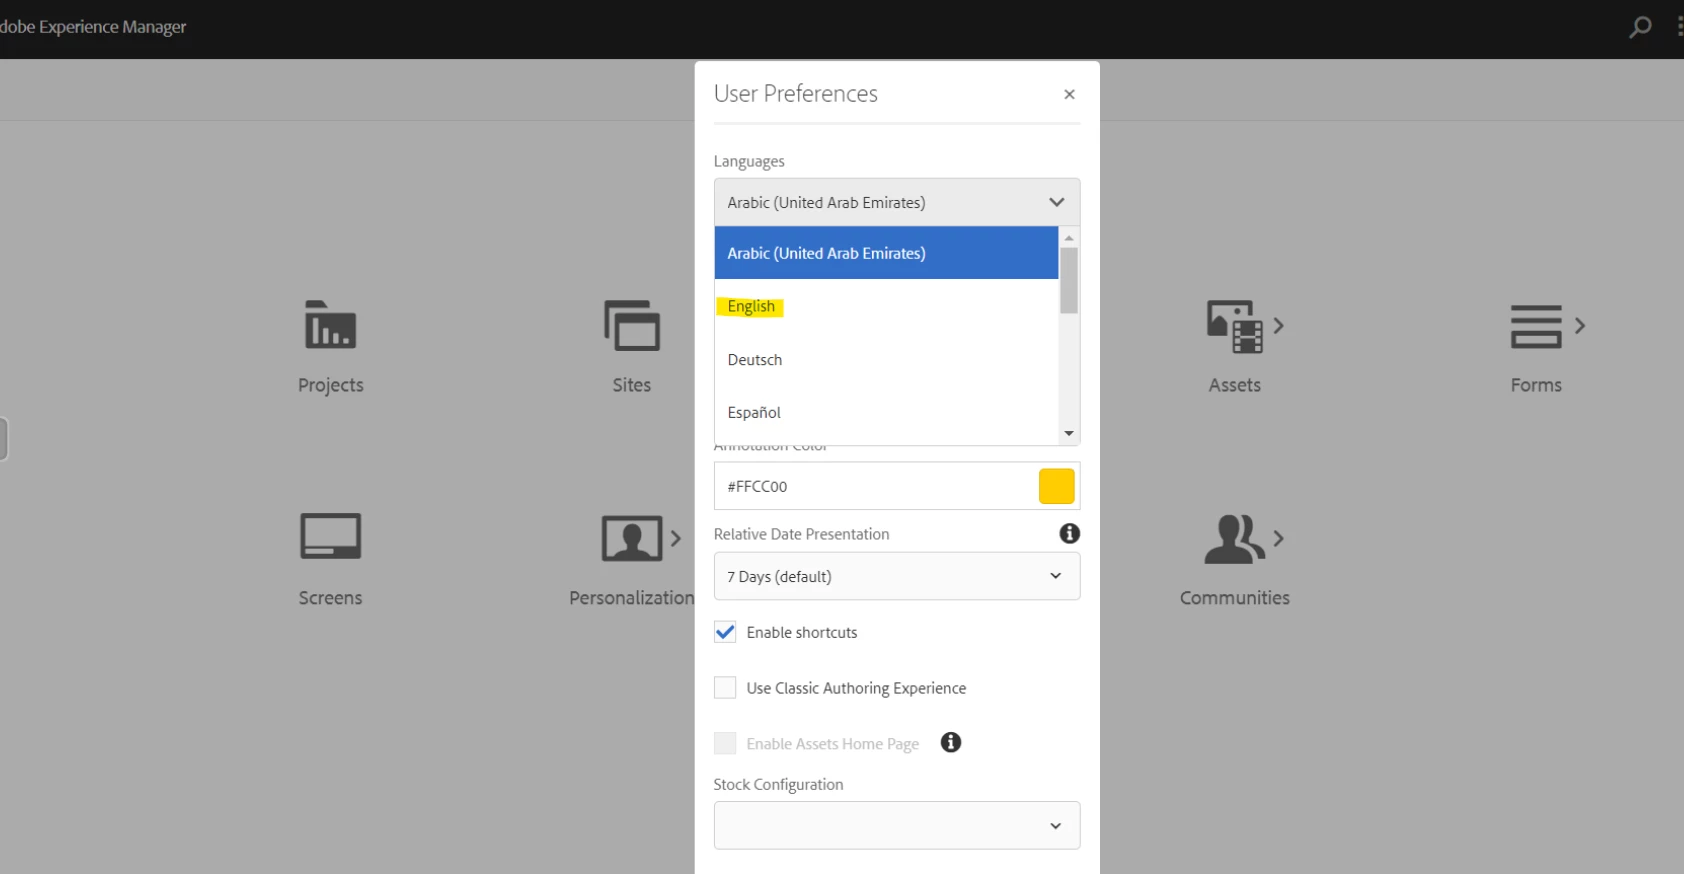
Task: Open the Stock Configuration dropdown
Action: pos(897,825)
